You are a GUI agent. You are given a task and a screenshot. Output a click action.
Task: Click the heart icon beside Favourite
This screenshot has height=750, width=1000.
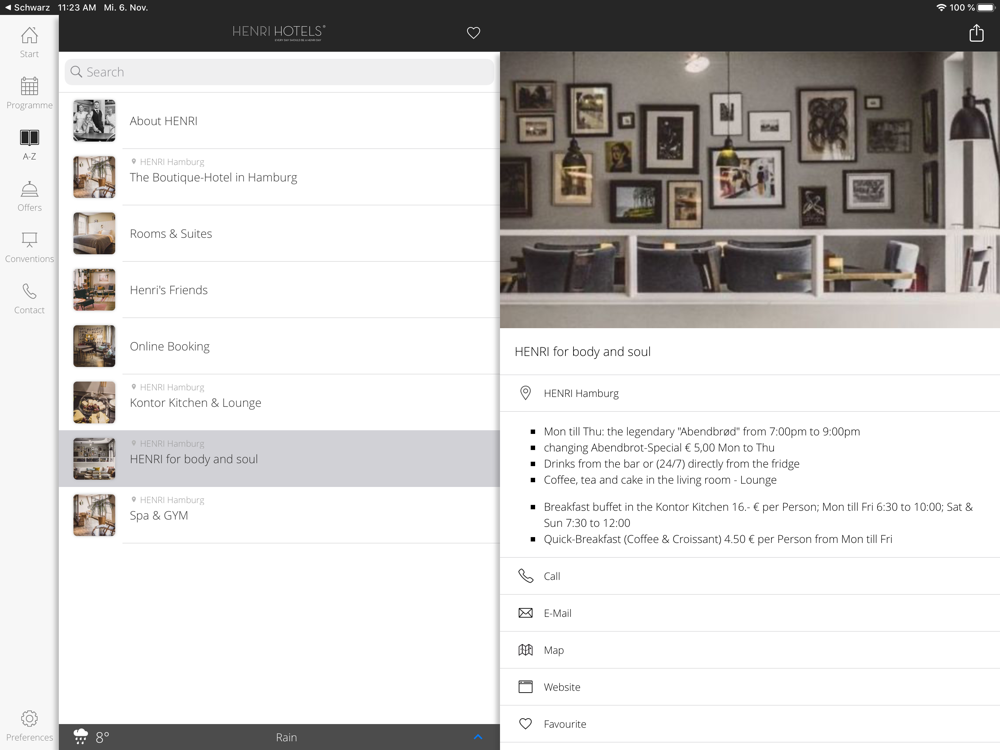coord(526,724)
